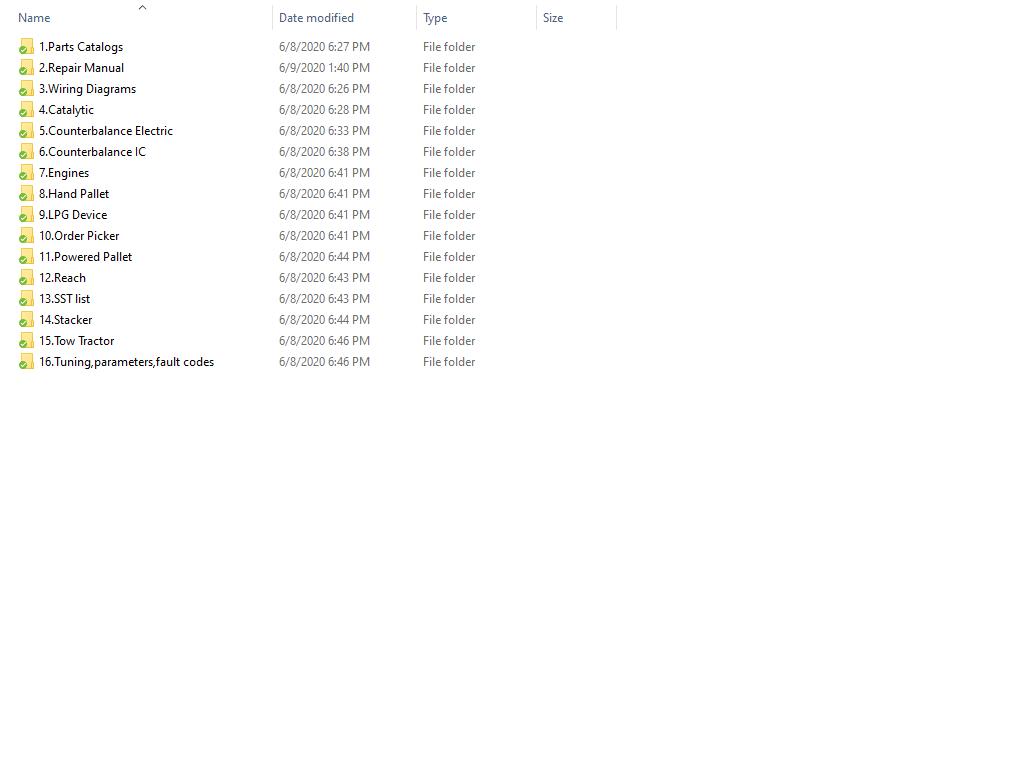Click 'File folder' type in 14.Stacker row
The image size is (1010, 774).
[x=449, y=320]
